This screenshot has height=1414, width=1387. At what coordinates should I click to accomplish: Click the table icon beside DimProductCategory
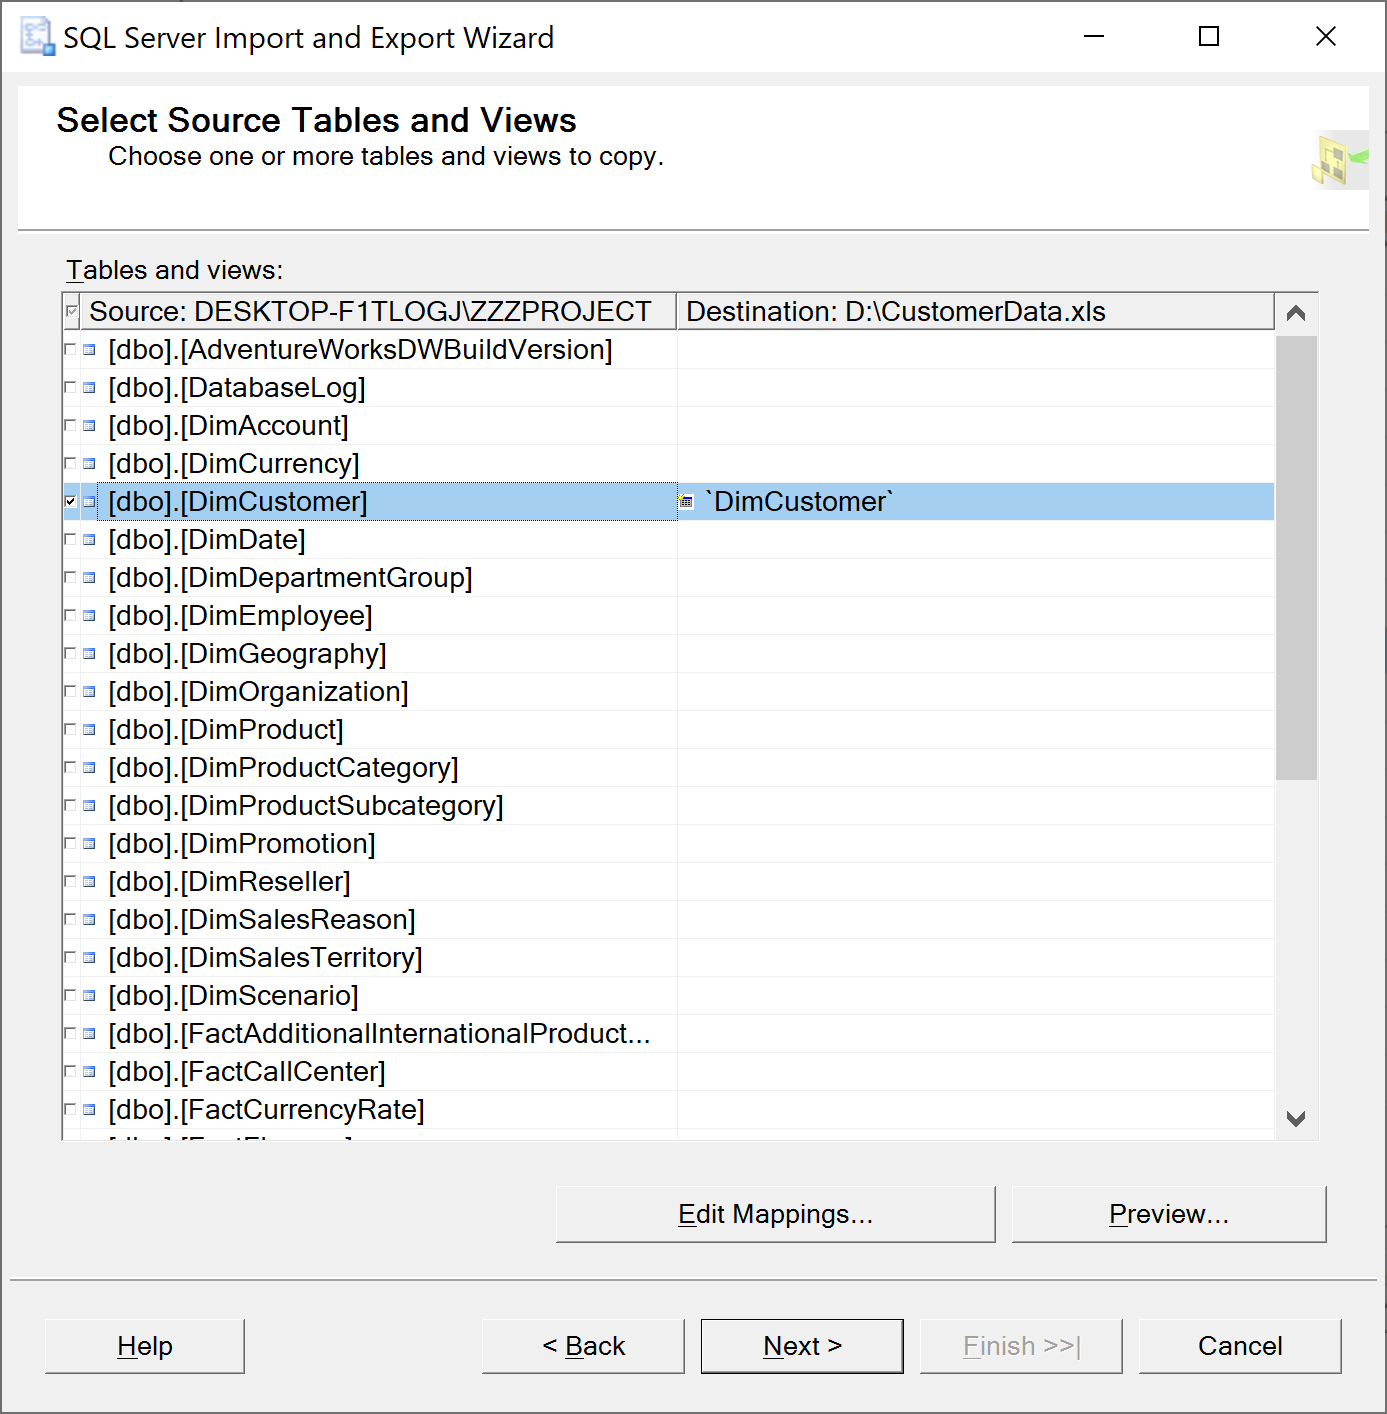[x=89, y=768]
